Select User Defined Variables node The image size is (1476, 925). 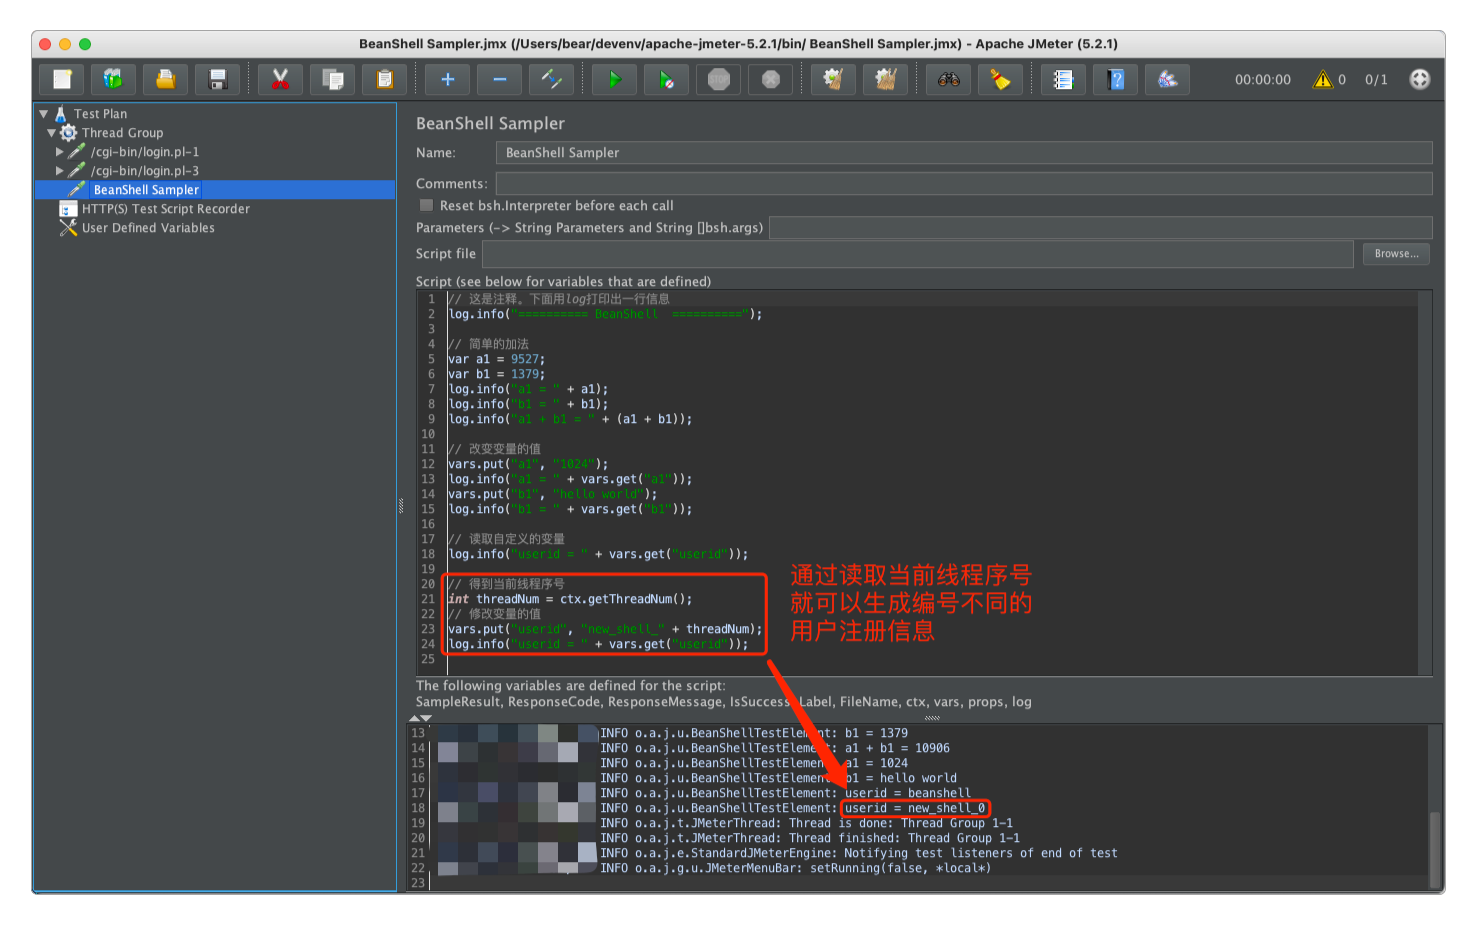pos(148,228)
